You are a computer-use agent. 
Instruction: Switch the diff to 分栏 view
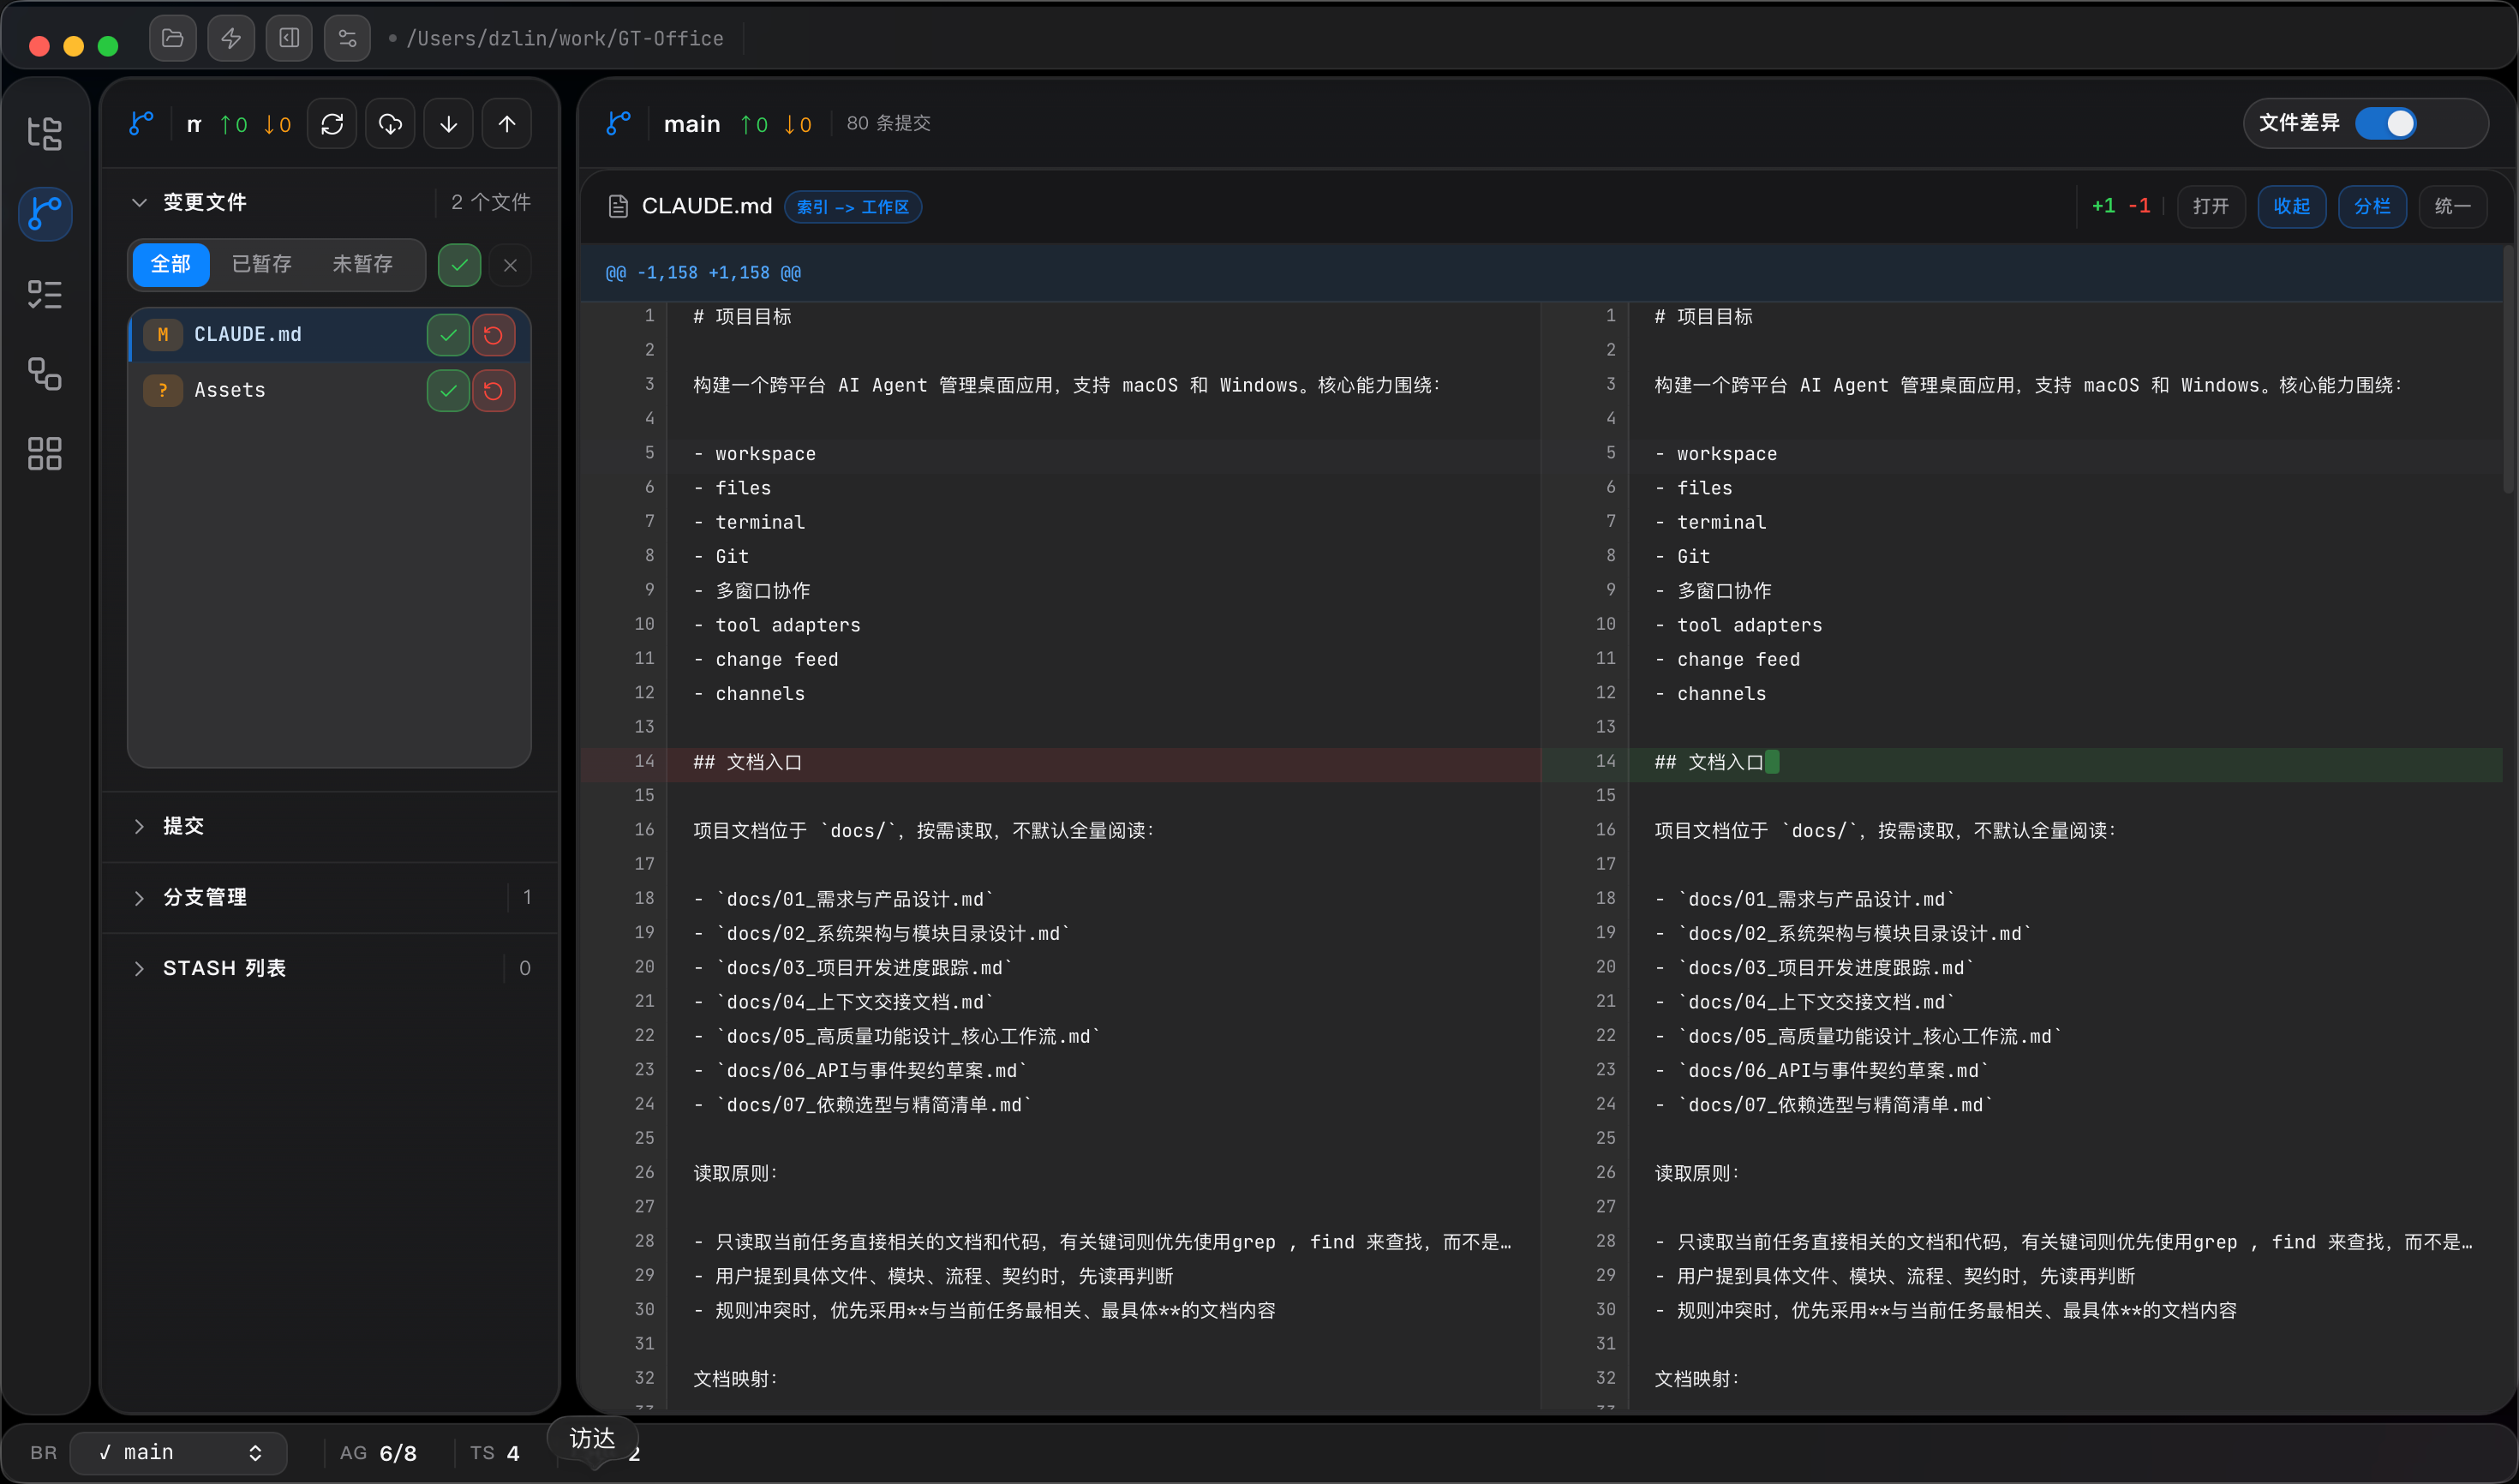tap(2373, 206)
